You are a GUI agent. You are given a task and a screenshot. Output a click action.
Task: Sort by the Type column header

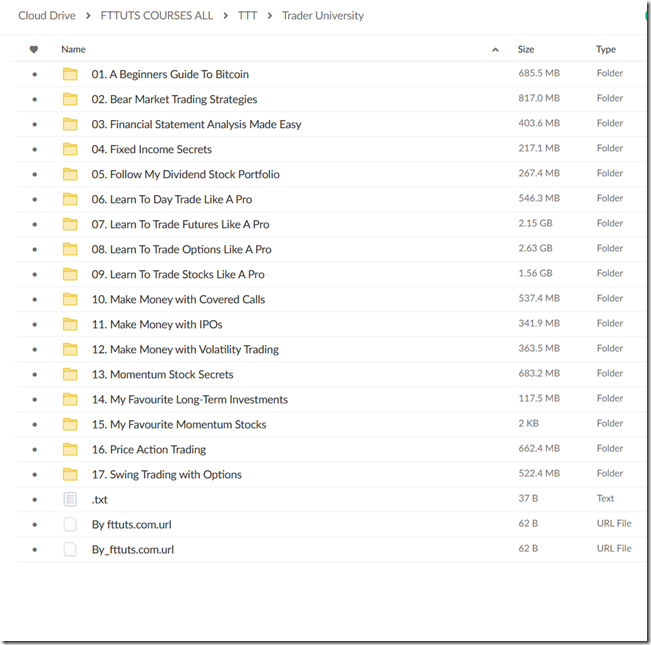606,50
